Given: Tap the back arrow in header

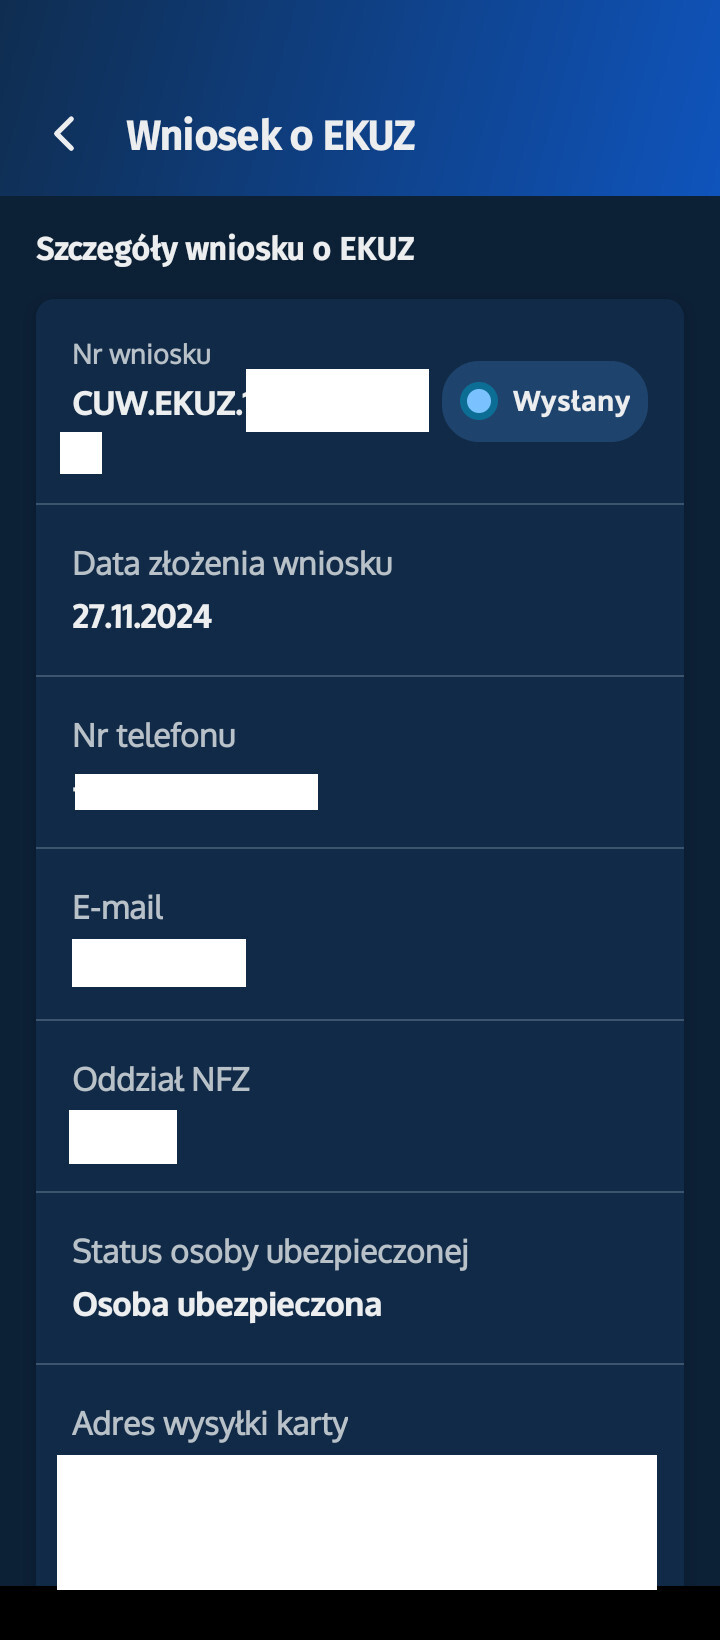Looking at the screenshot, I should pyautogui.click(x=65, y=134).
